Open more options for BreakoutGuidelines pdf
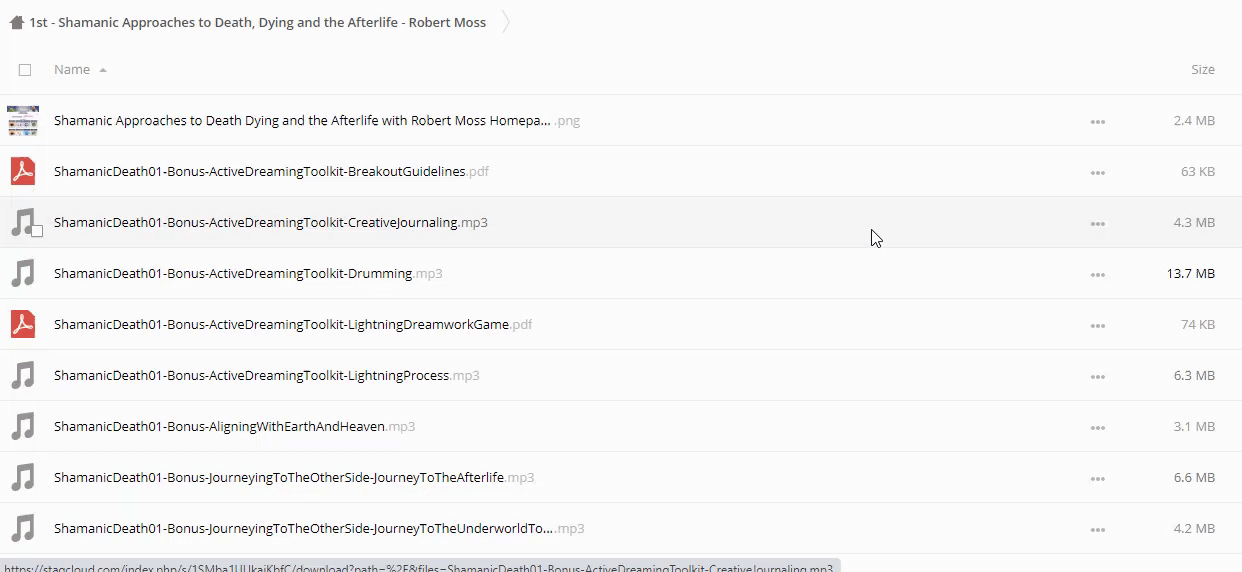 point(1097,173)
